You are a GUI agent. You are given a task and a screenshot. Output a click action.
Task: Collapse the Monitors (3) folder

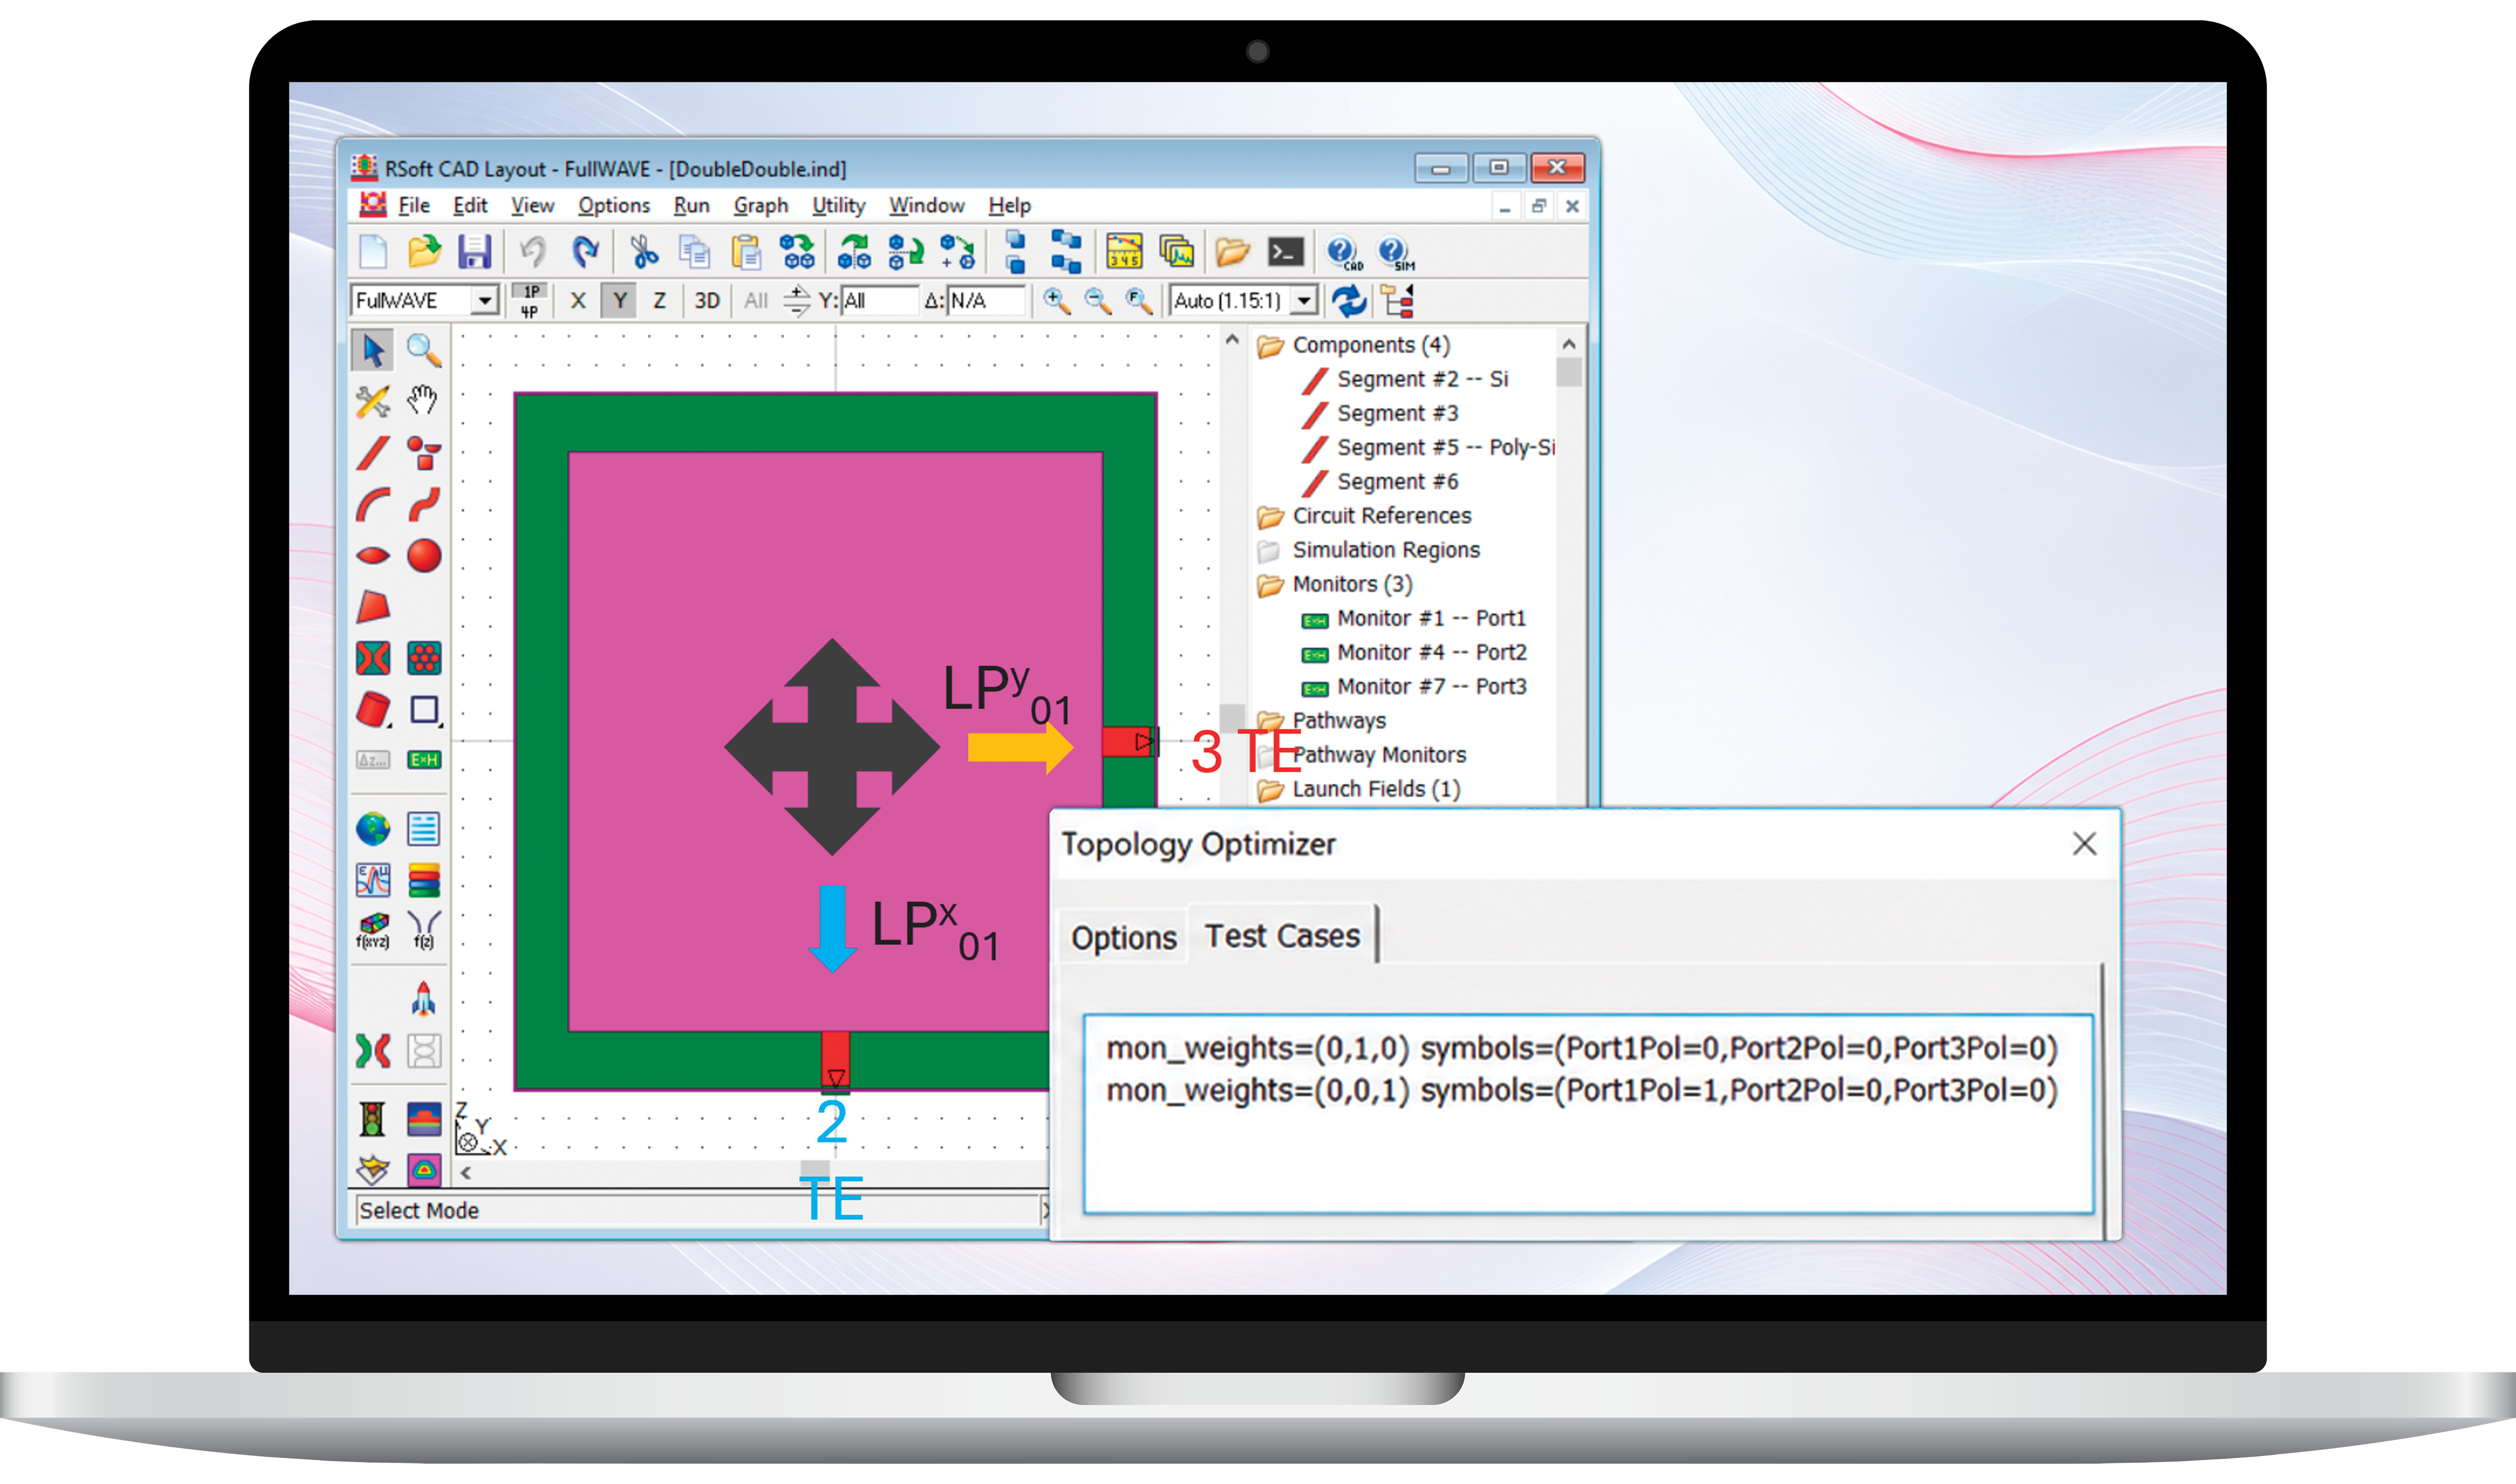(x=1270, y=585)
